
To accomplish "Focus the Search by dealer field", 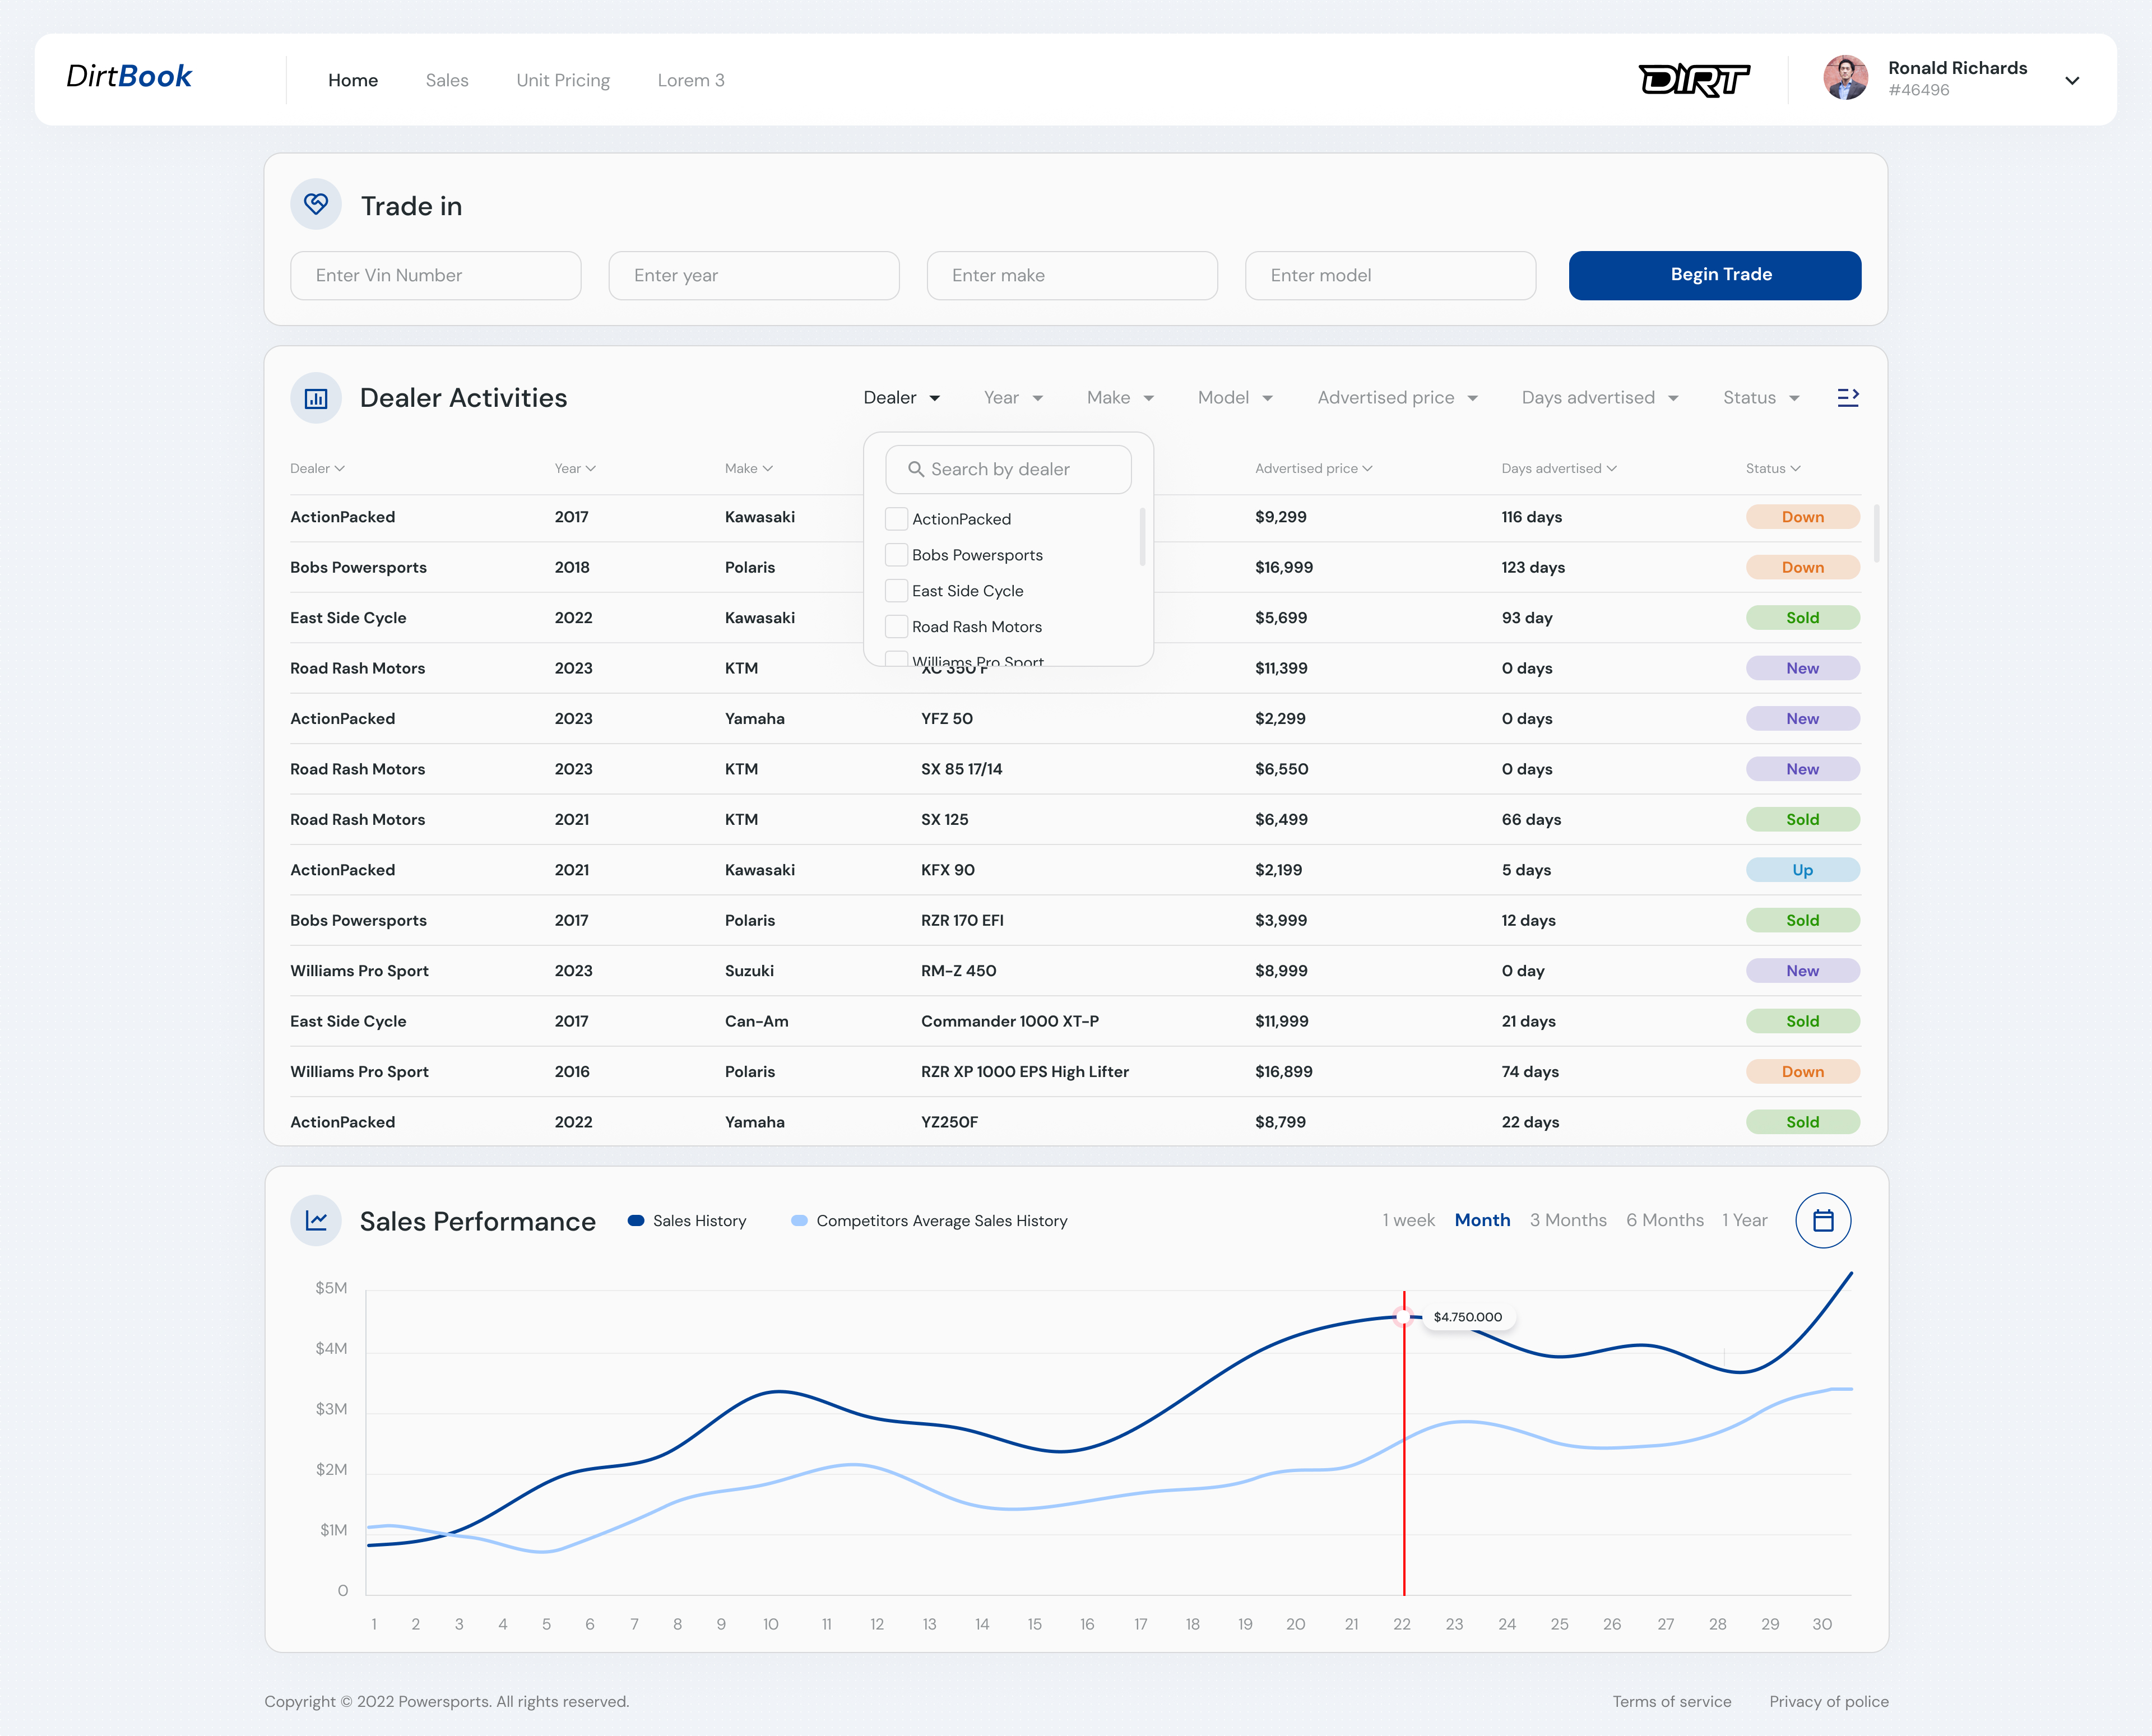I will tap(1008, 469).
